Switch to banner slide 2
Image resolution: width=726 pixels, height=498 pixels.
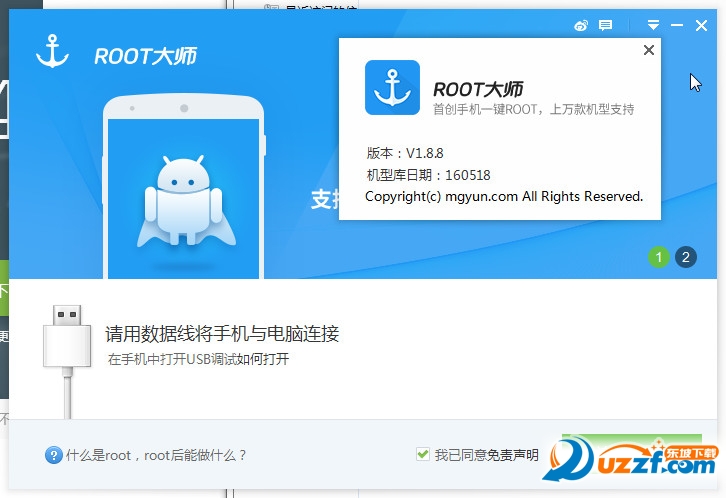click(686, 257)
